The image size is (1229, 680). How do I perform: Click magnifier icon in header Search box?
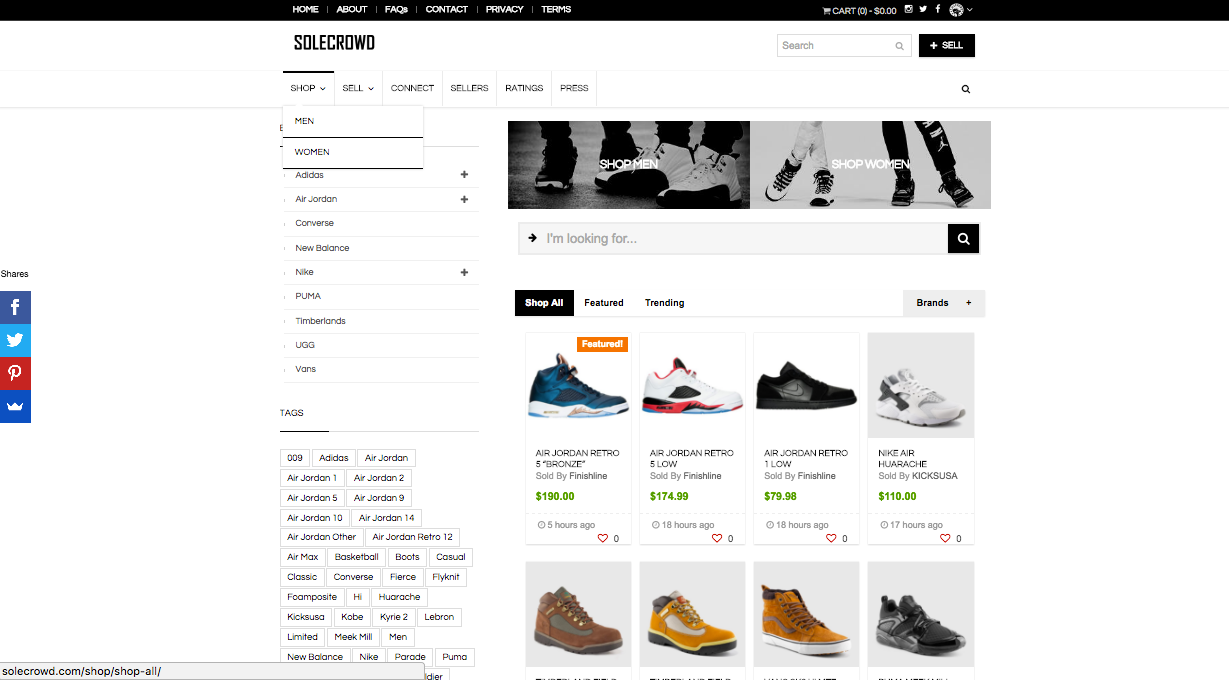coord(900,46)
